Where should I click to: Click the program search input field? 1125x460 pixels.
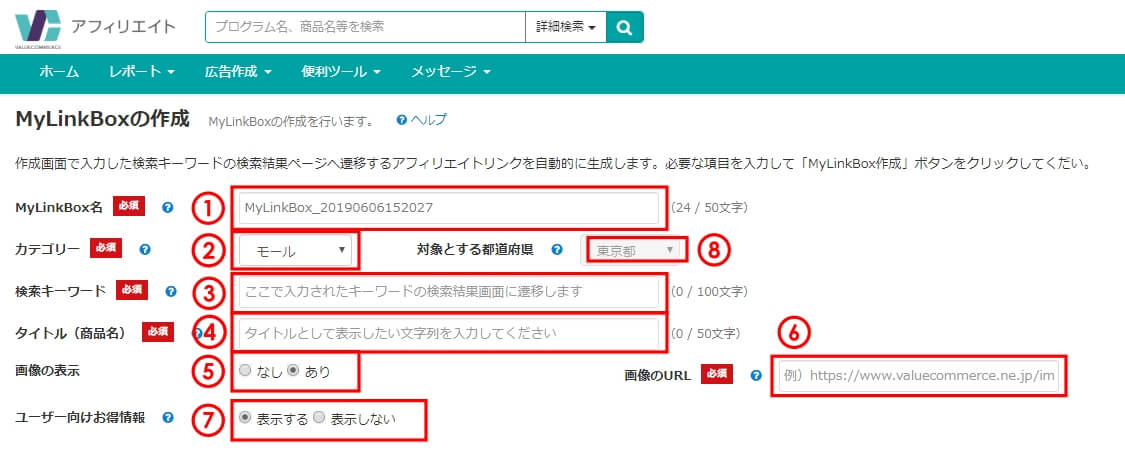(x=366, y=27)
